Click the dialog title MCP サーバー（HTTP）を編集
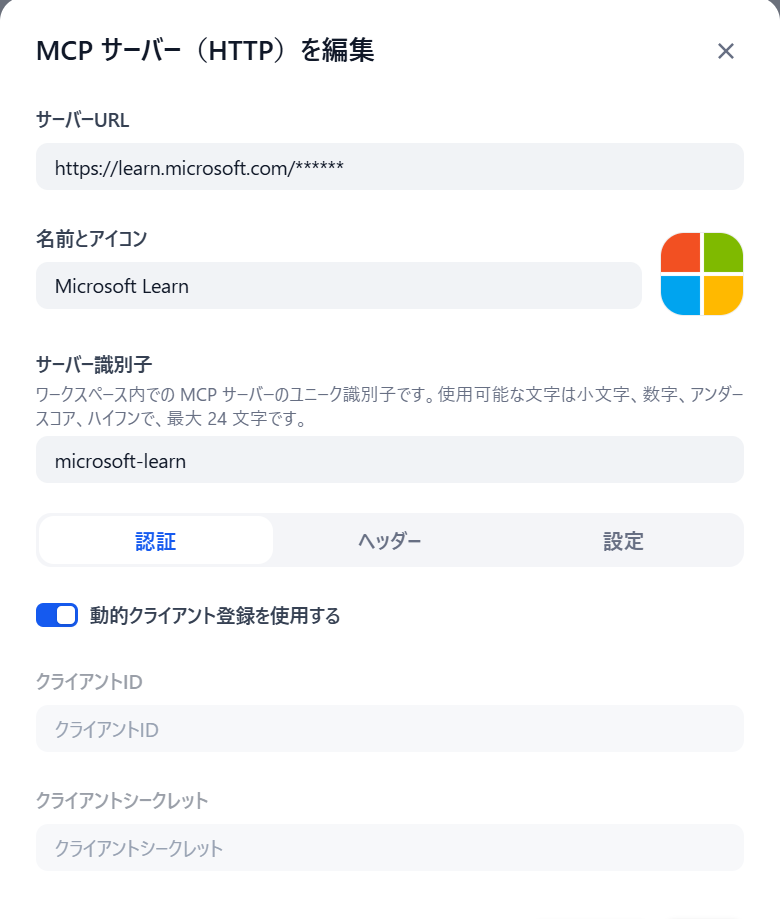Viewport: 780px width, 919px height. pos(205,51)
